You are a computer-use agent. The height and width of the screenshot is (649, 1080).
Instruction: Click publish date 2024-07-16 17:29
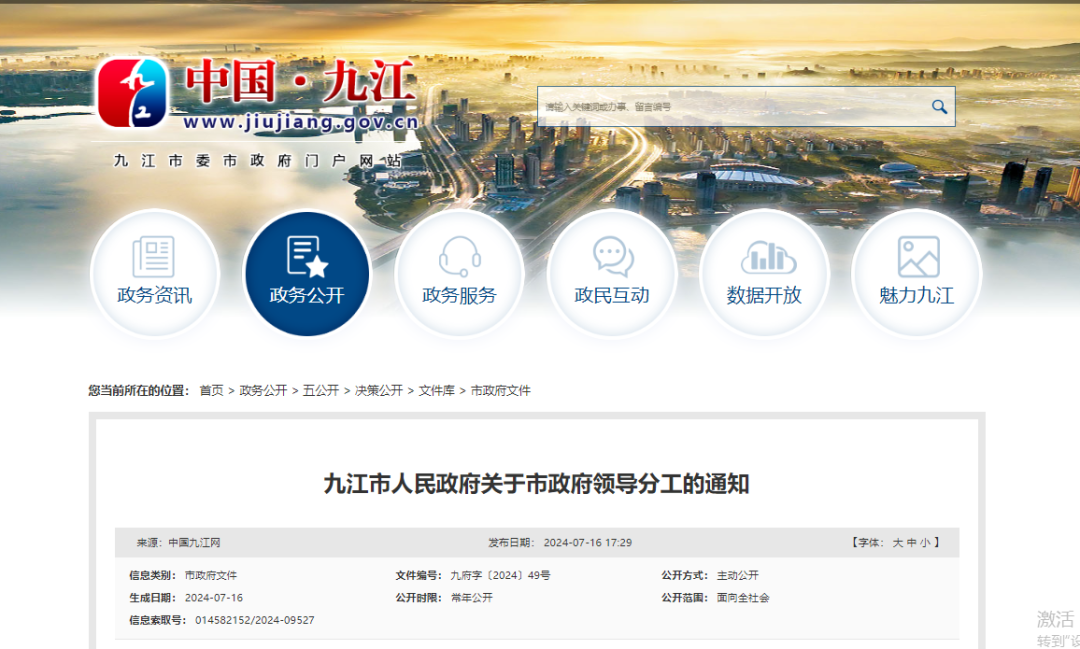588,543
